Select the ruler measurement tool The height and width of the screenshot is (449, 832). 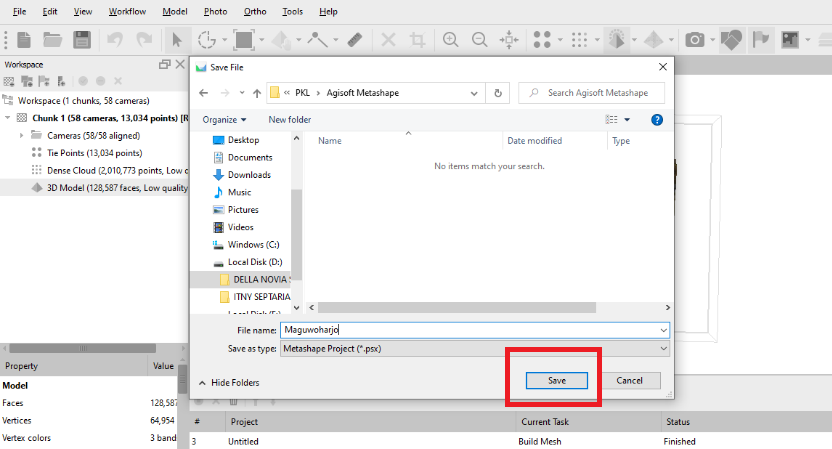(354, 40)
